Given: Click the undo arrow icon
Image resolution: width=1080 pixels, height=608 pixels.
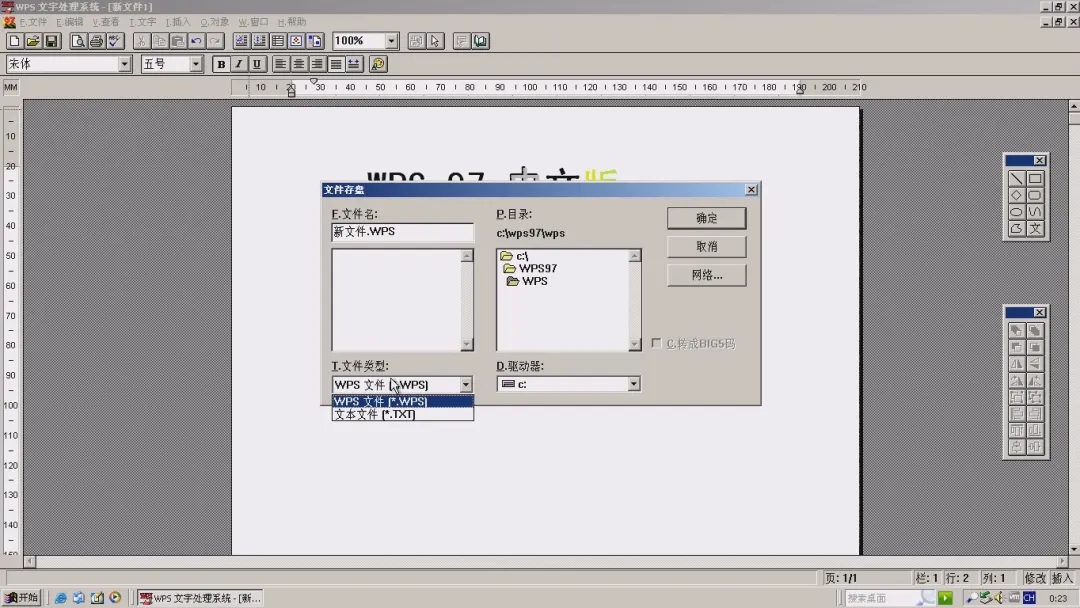Looking at the screenshot, I should pos(196,41).
